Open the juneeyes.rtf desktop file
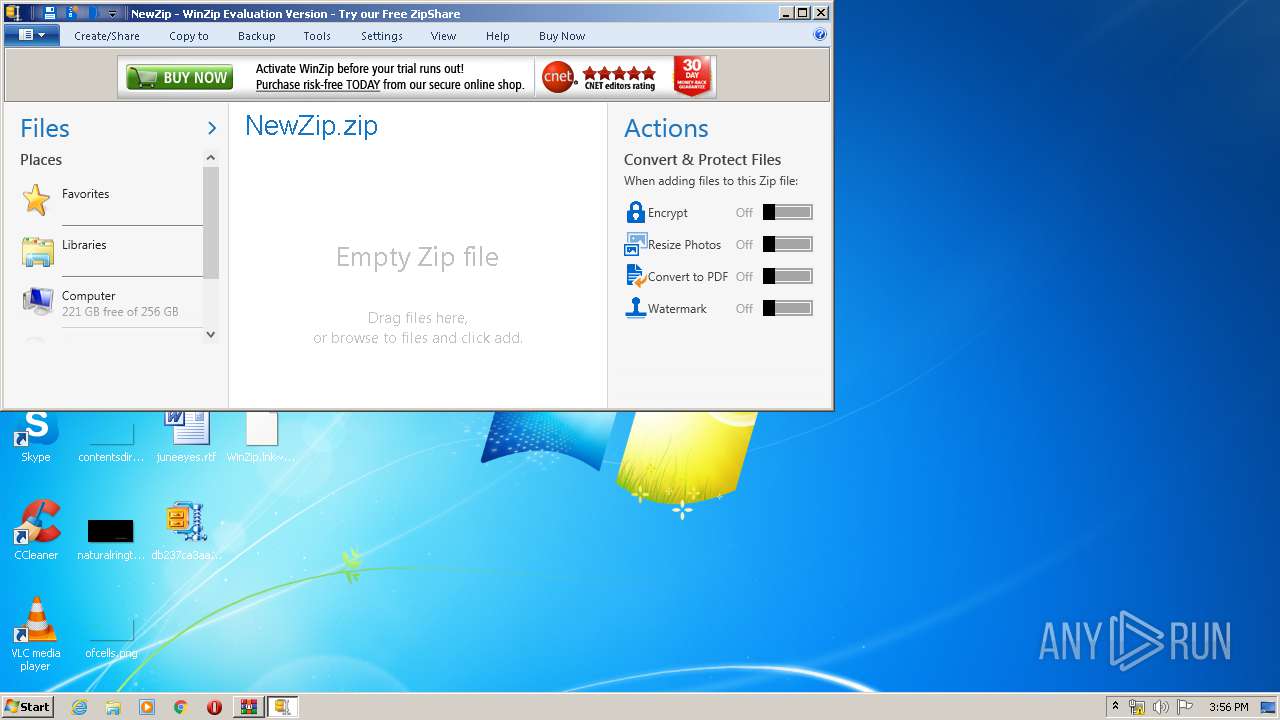1280x720 pixels. [186, 436]
